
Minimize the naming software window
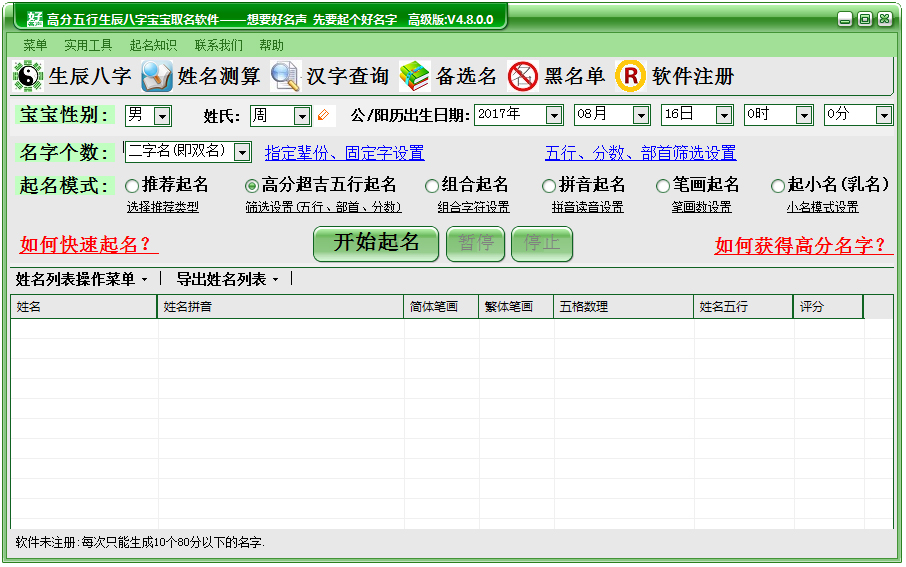coord(845,19)
